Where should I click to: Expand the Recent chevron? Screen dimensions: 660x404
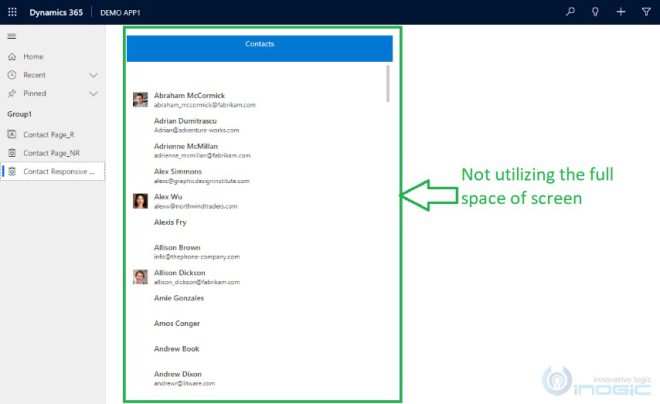(x=94, y=75)
